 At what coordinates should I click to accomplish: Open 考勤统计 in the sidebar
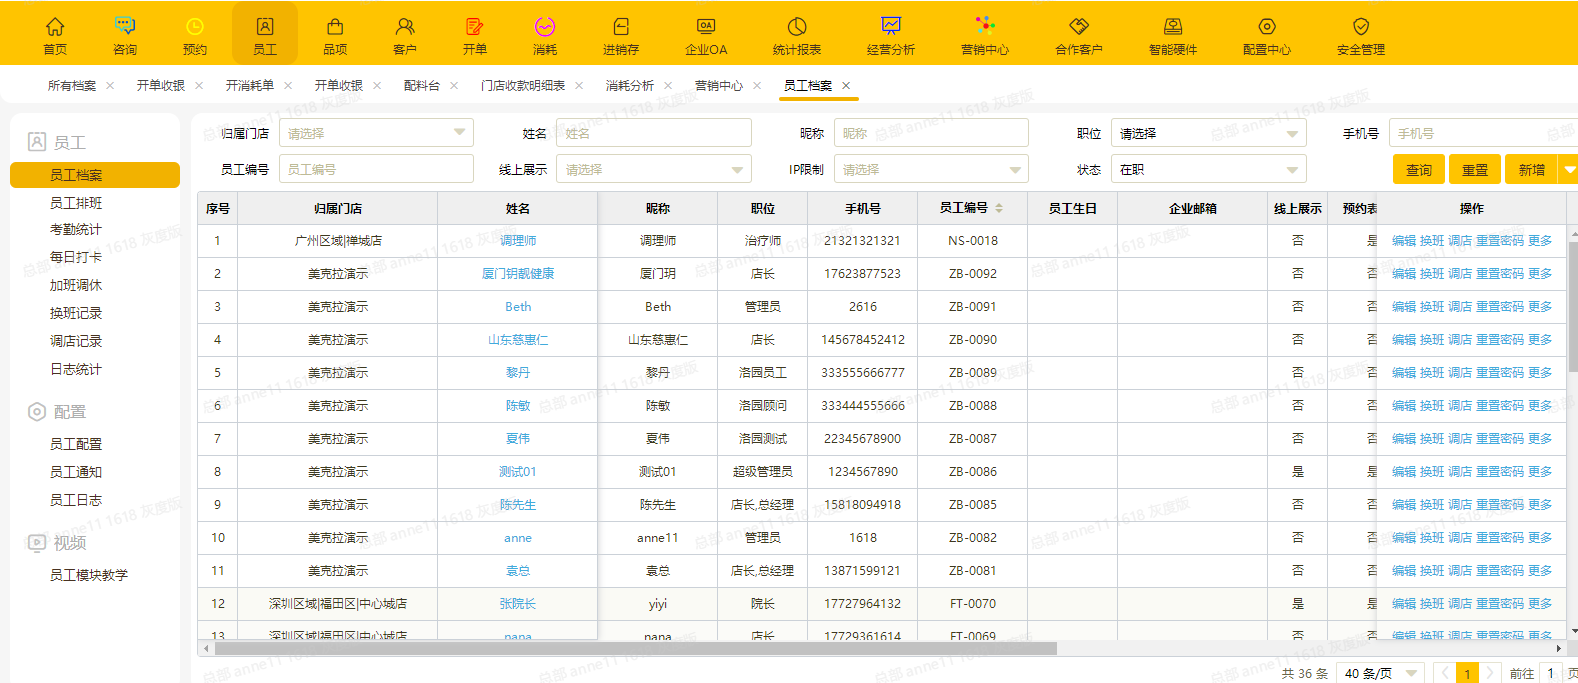tap(76, 229)
